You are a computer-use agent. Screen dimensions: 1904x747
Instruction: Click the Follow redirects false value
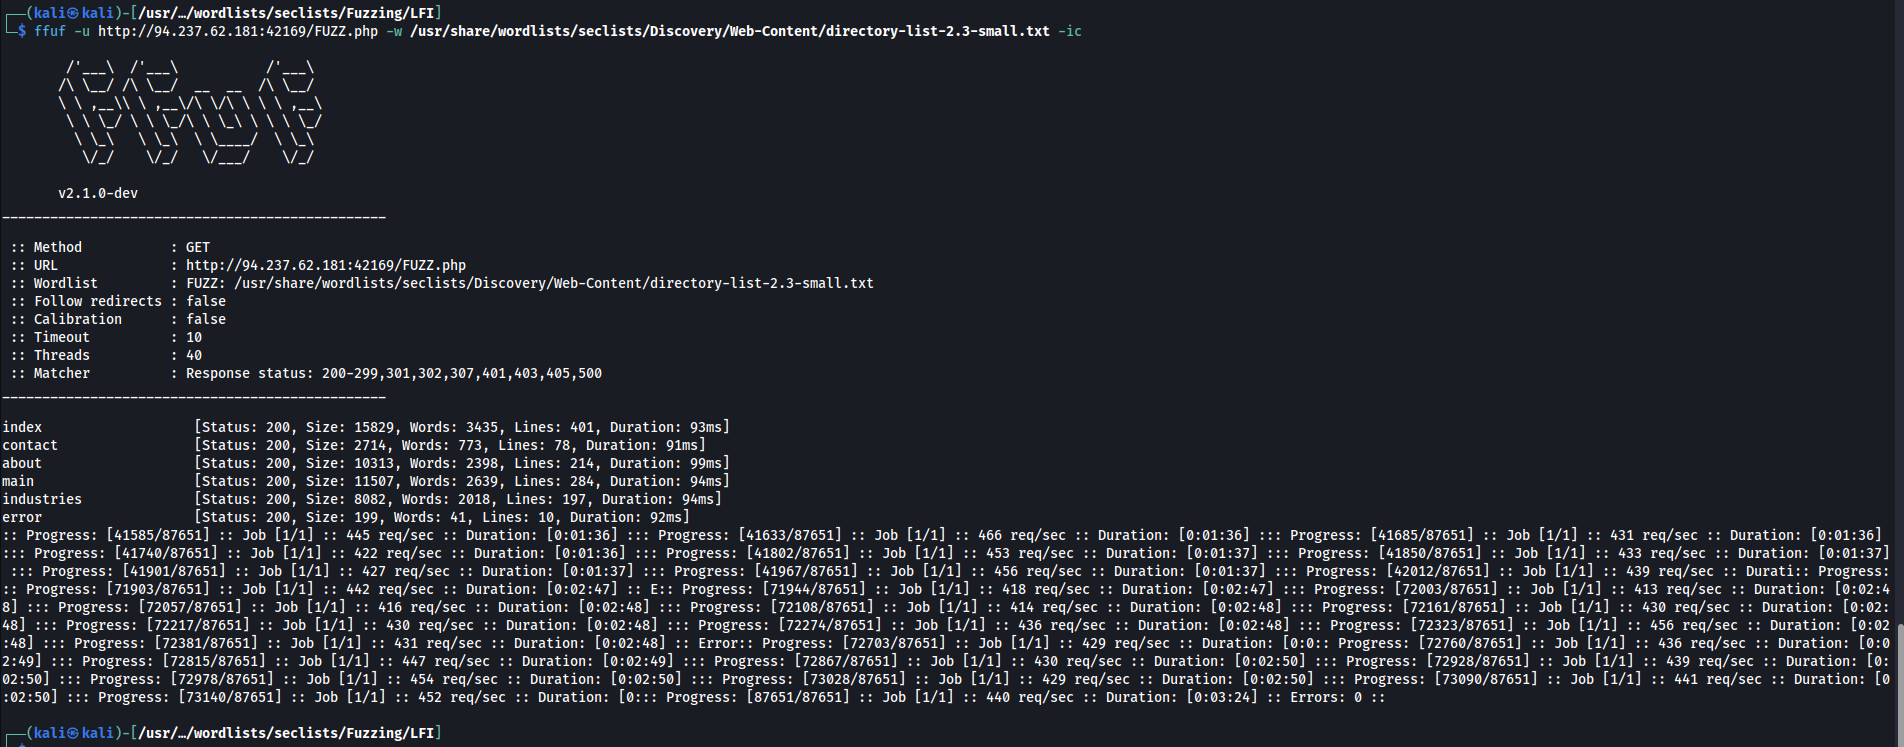click(206, 301)
